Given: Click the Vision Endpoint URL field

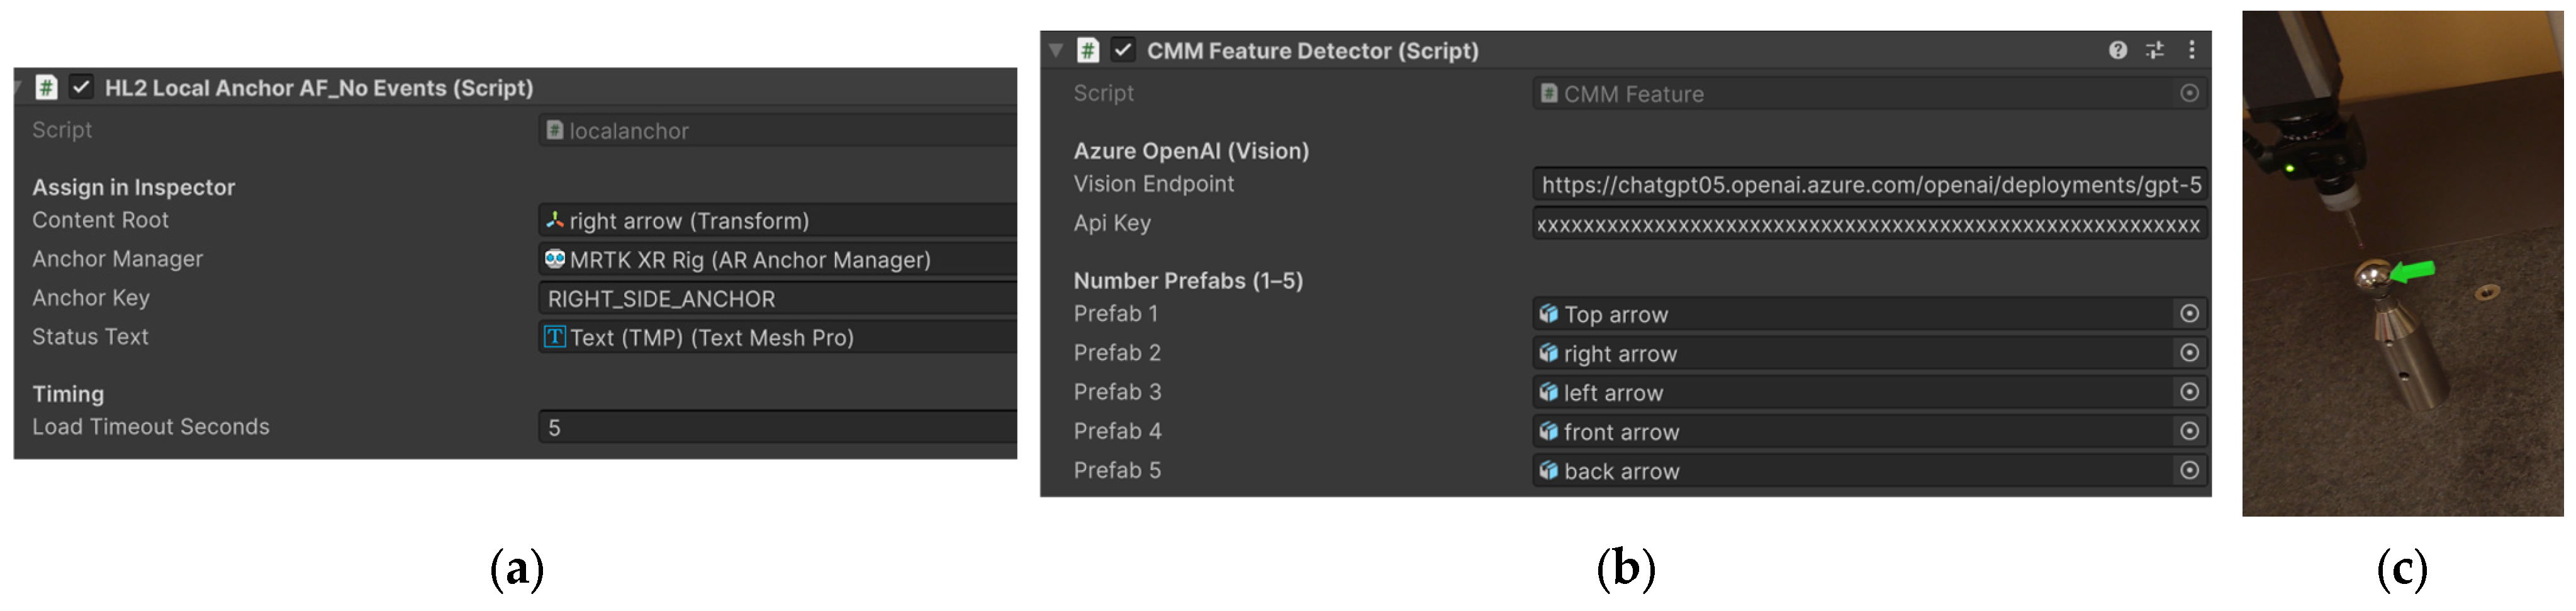Looking at the screenshot, I should (x=1869, y=185).
